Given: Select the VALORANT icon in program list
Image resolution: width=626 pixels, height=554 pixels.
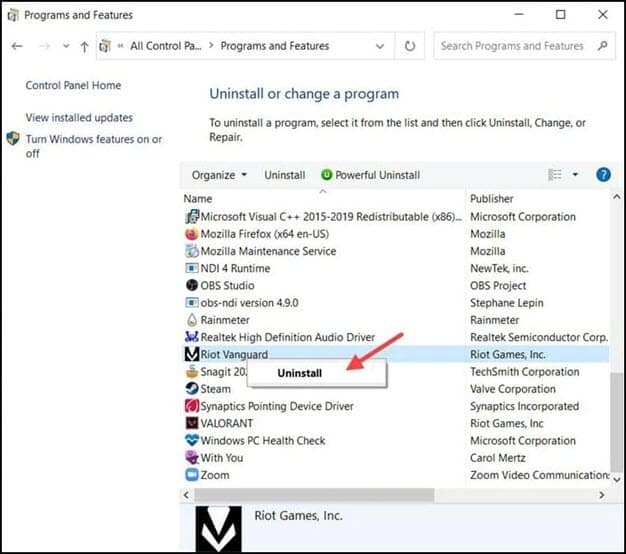Looking at the screenshot, I should point(192,423).
